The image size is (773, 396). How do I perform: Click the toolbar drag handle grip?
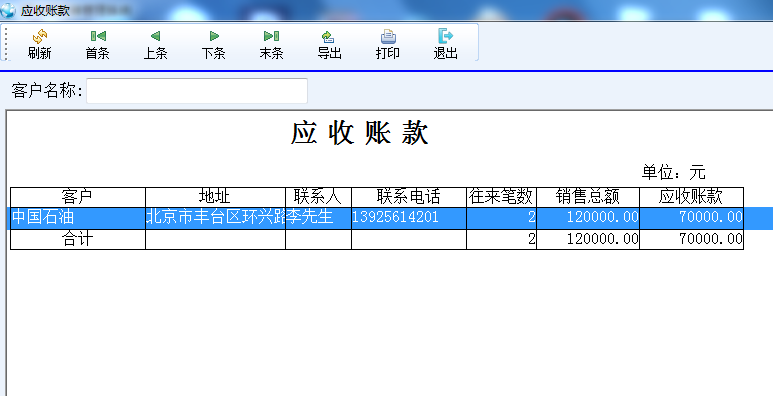point(5,42)
